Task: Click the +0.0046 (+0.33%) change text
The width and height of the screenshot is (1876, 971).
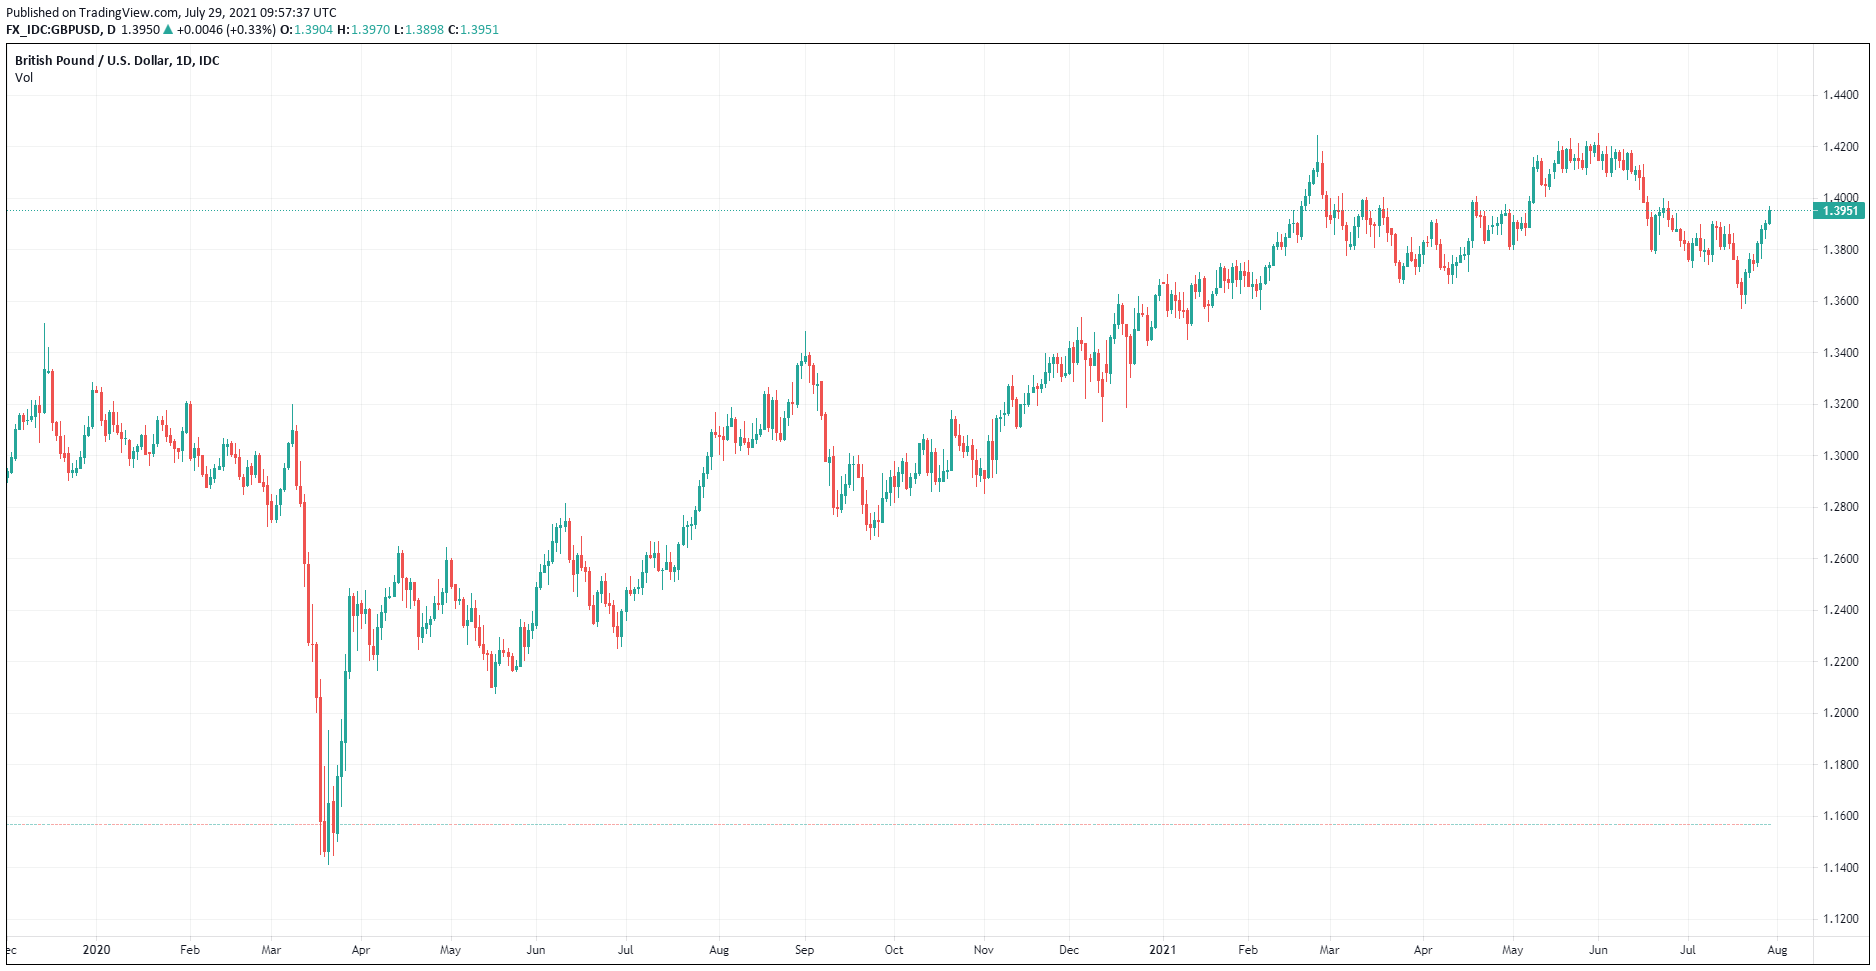Action: point(226,30)
